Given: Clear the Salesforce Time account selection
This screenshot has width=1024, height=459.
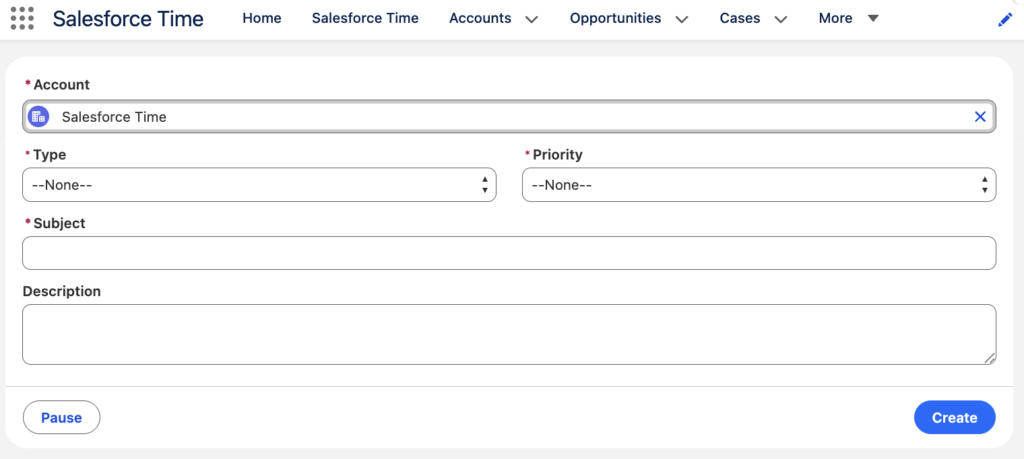Looking at the screenshot, I should coord(980,117).
